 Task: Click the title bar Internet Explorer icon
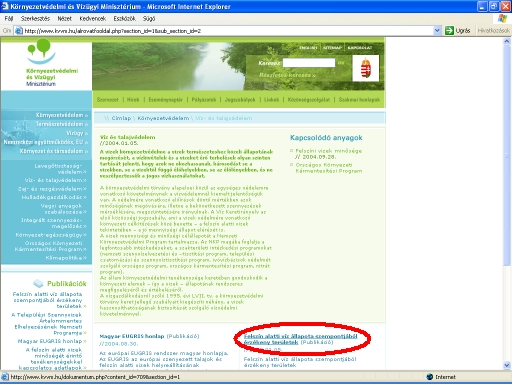click(5, 6)
